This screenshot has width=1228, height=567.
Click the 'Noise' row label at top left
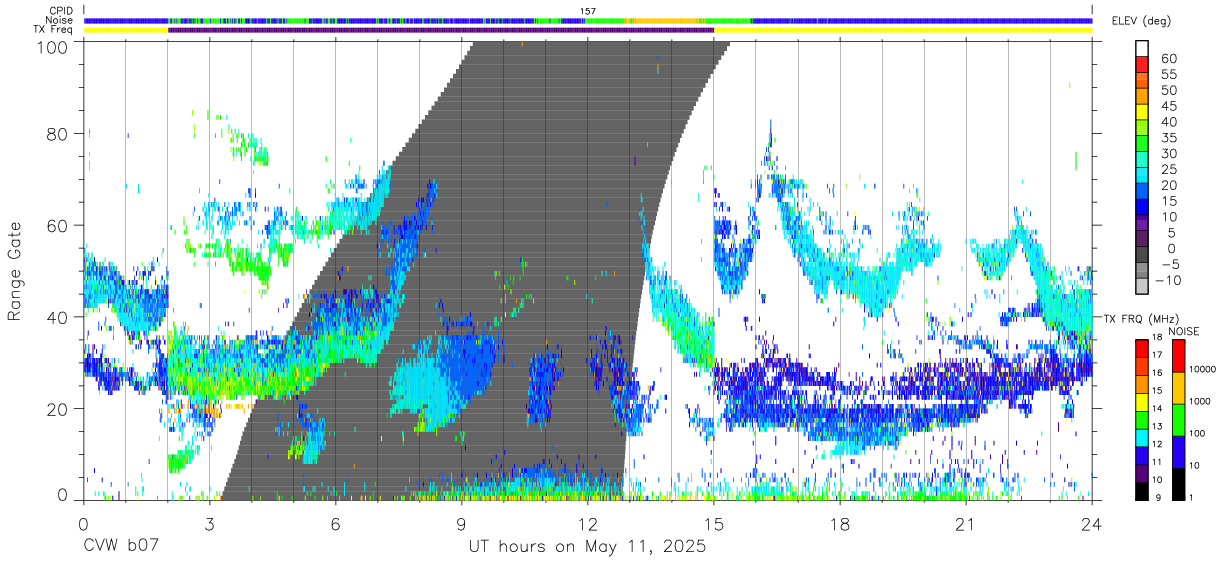click(x=60, y=20)
